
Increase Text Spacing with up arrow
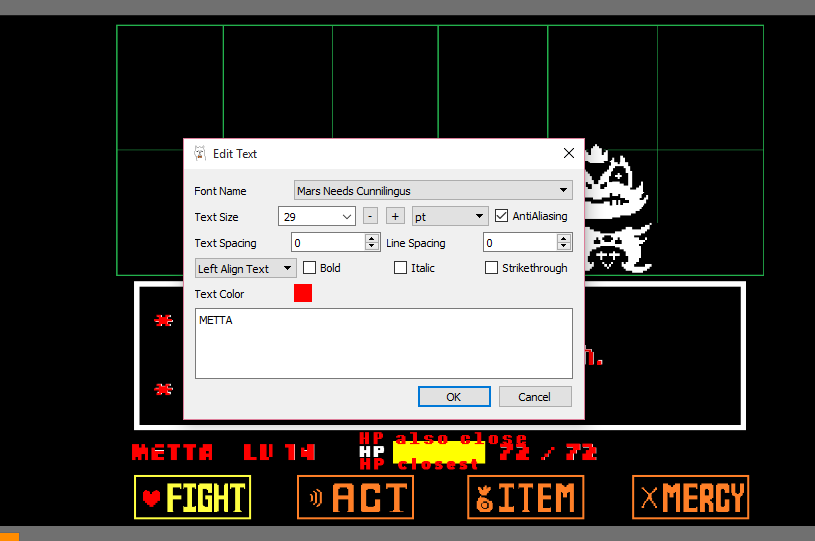click(372, 238)
